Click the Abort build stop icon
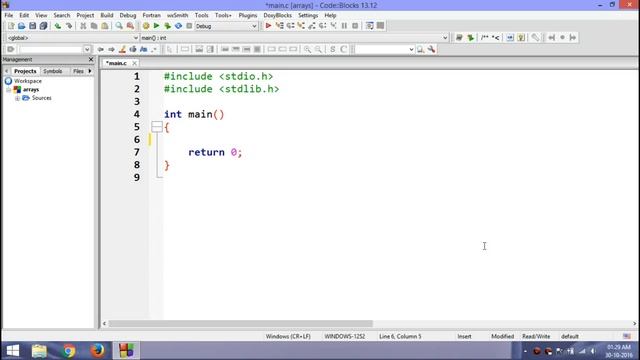 189,26
